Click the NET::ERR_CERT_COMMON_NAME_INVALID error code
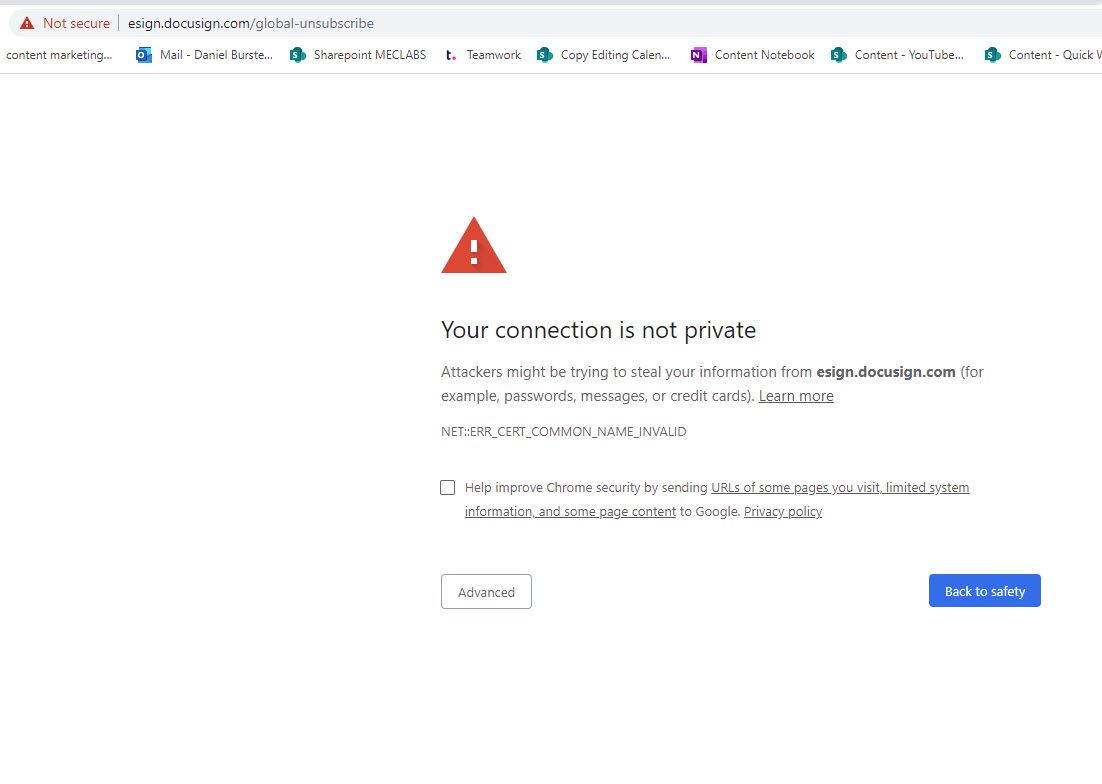 [x=564, y=431]
